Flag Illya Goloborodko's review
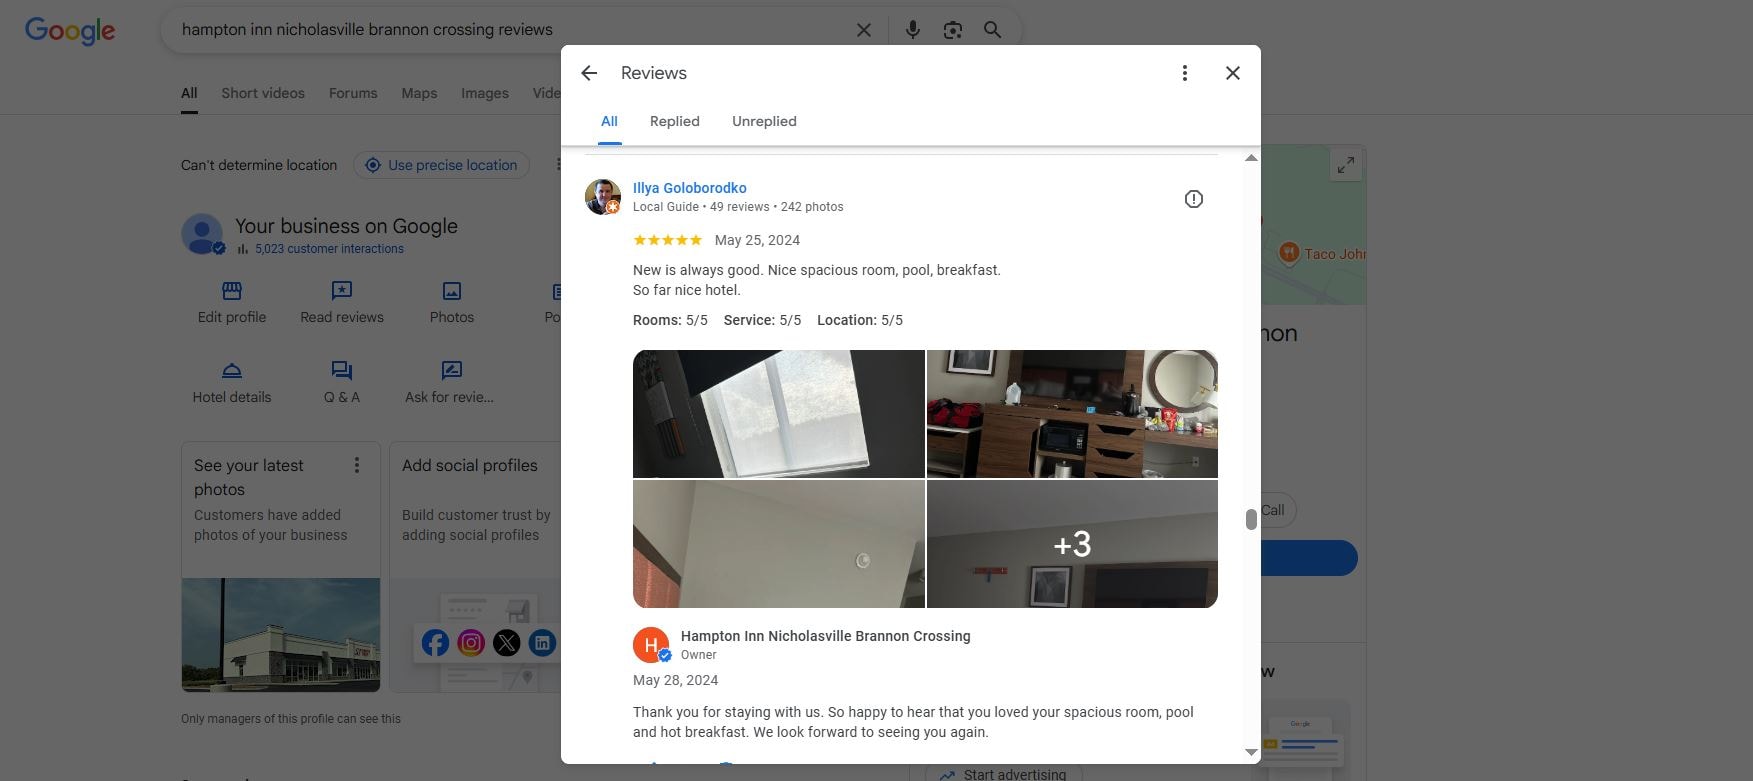Viewport: 1753px width, 781px height. [x=1193, y=199]
